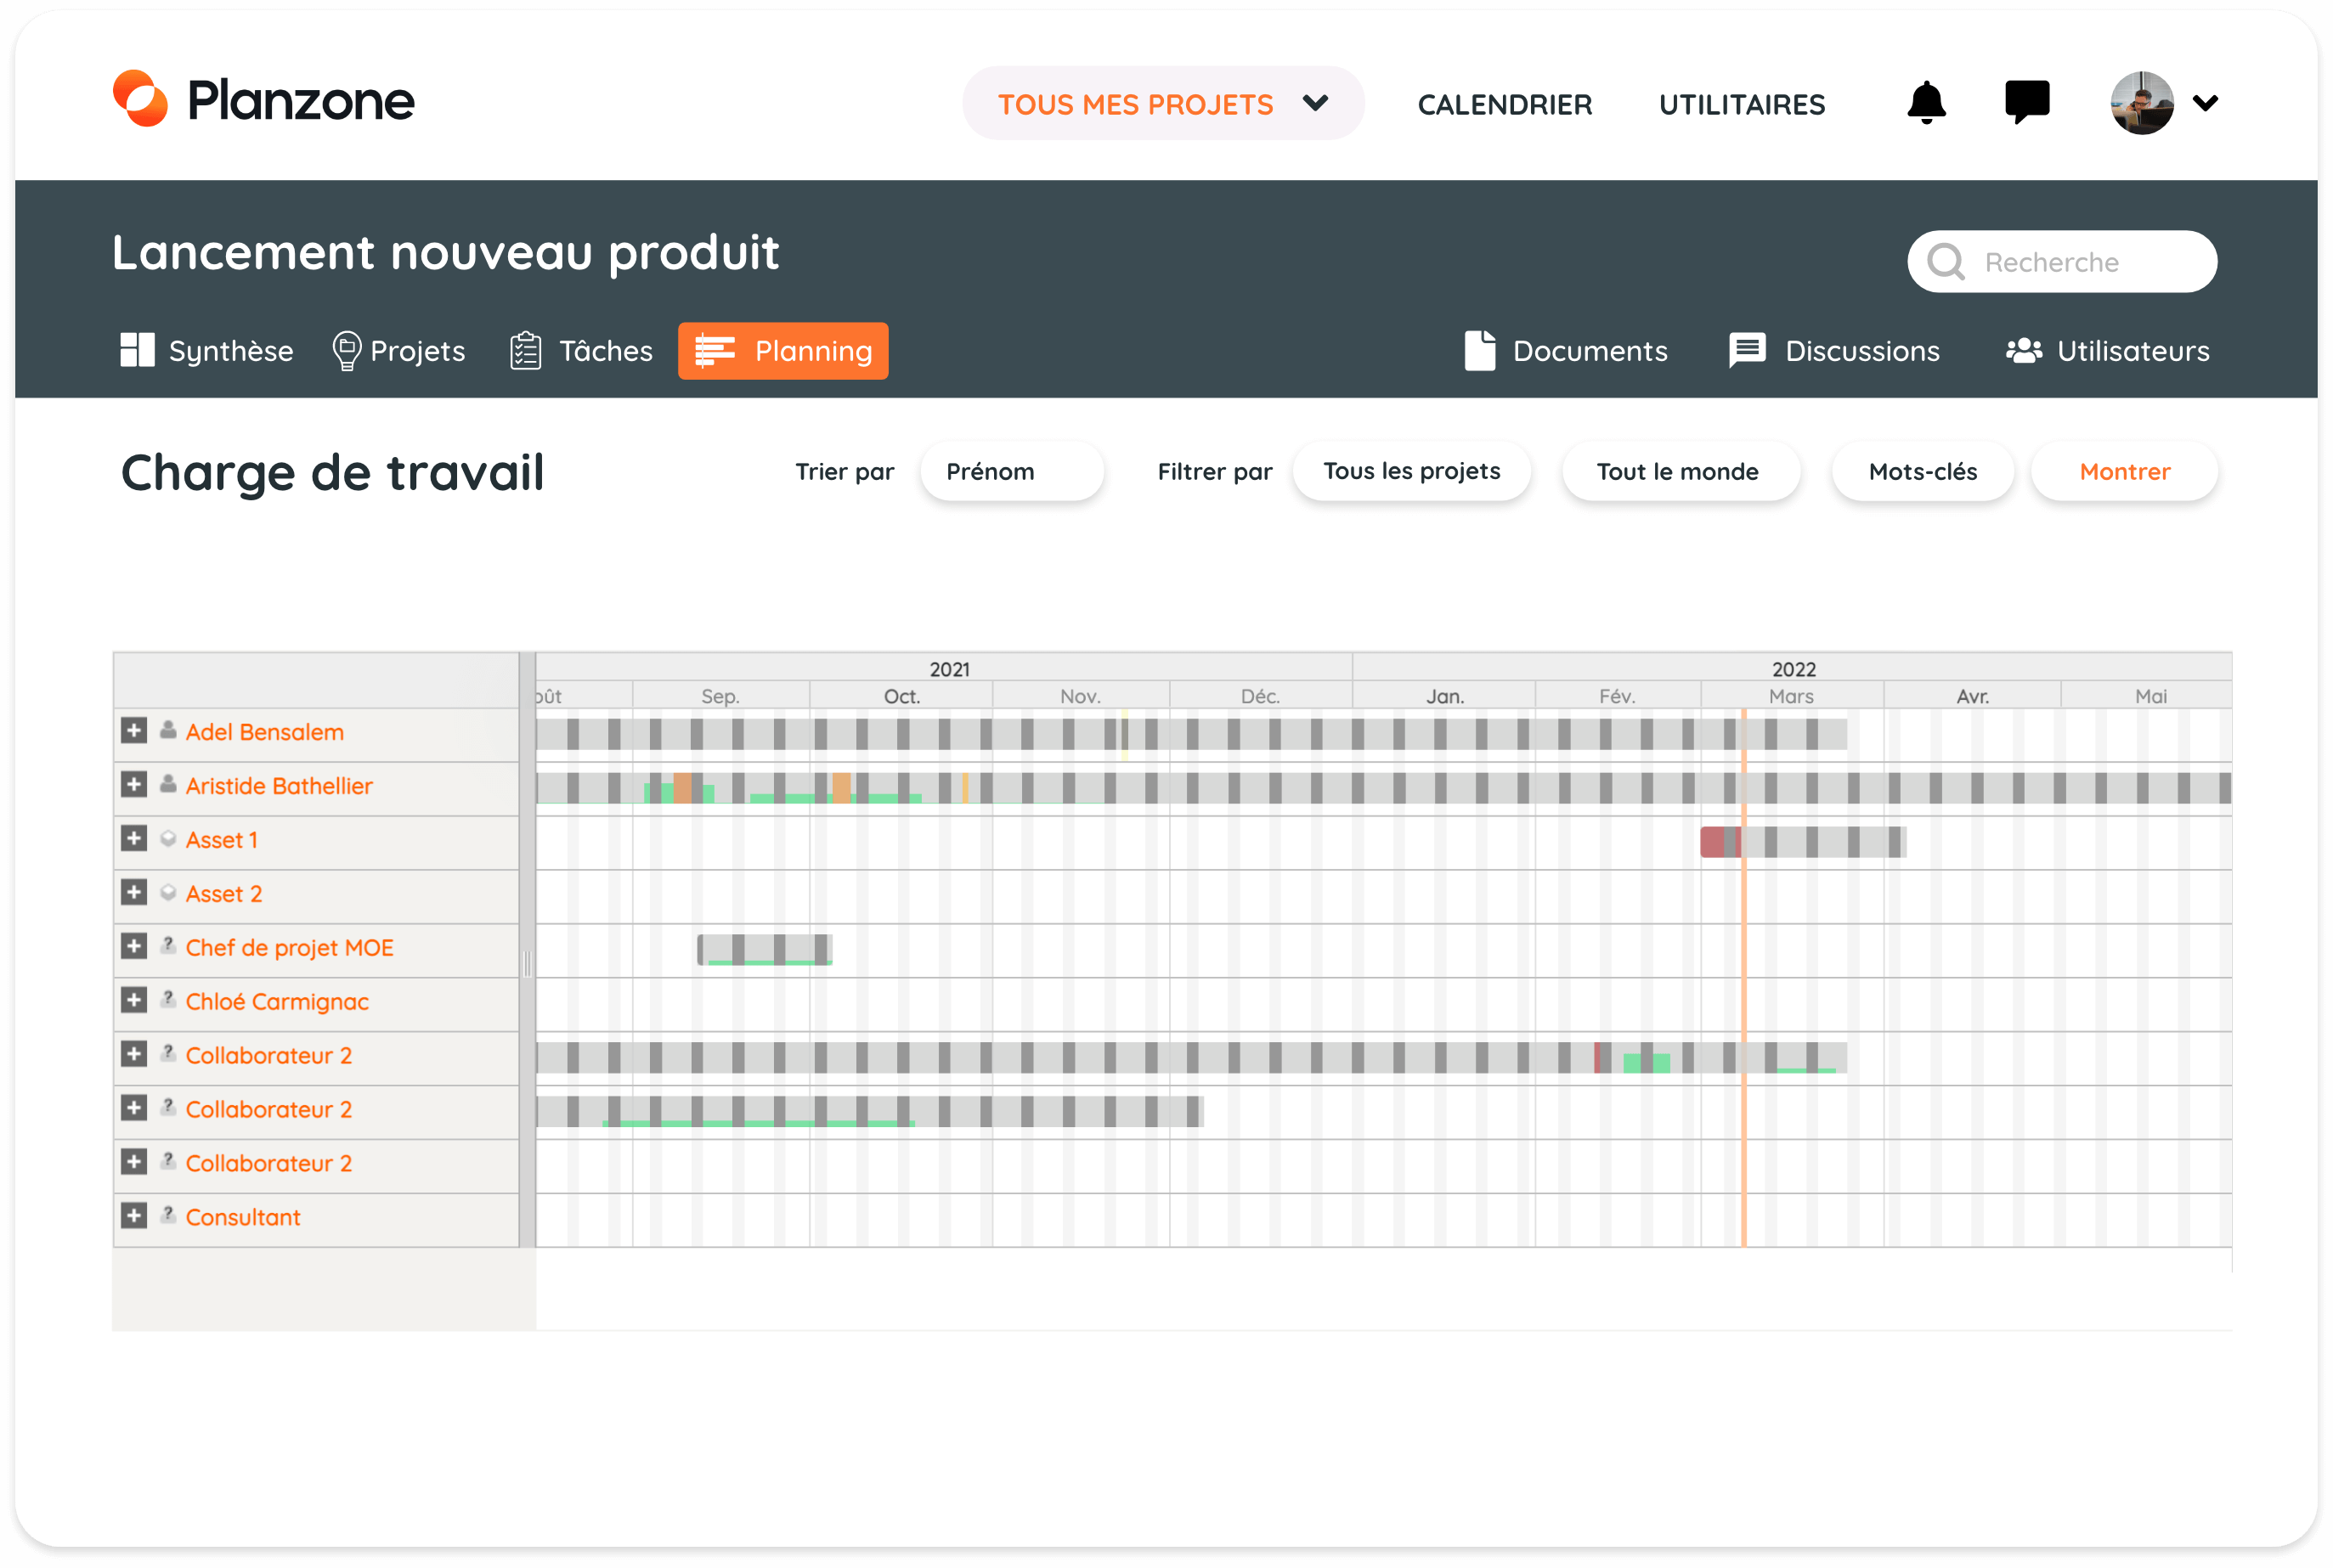Expand the Chef de projet MOE row
The width and height of the screenshot is (2333, 1568).
[x=134, y=947]
